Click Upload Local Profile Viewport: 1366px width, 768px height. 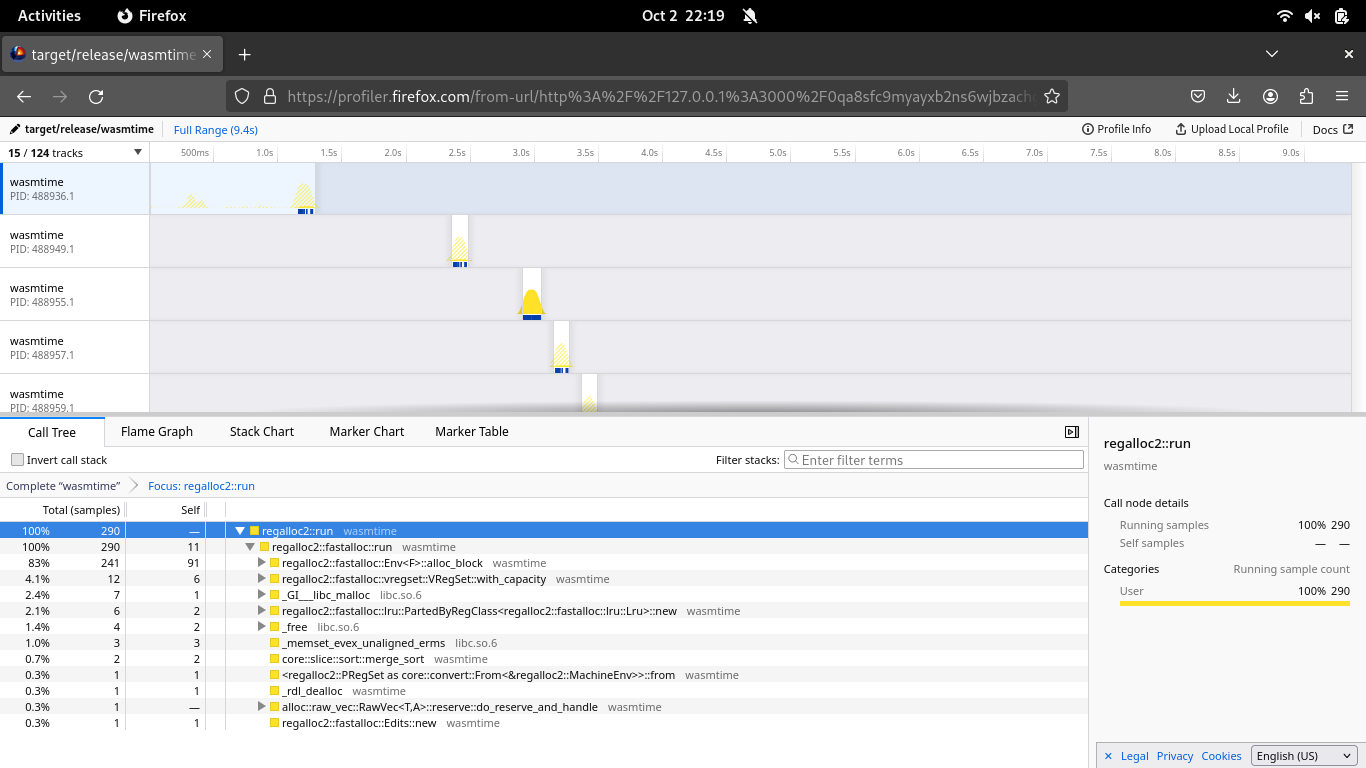click(1231, 129)
